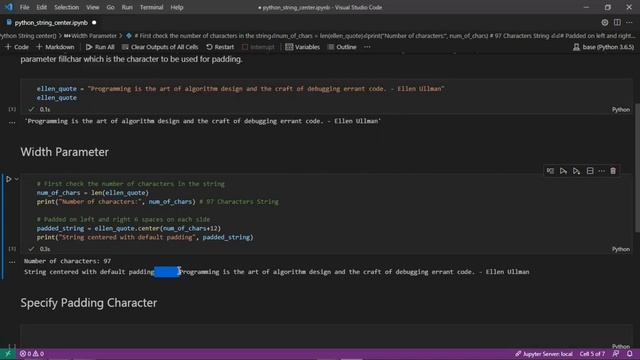This screenshot has height=360, width=640.
Task: Click the Width Parameter breadcrumb
Action: 90,36
